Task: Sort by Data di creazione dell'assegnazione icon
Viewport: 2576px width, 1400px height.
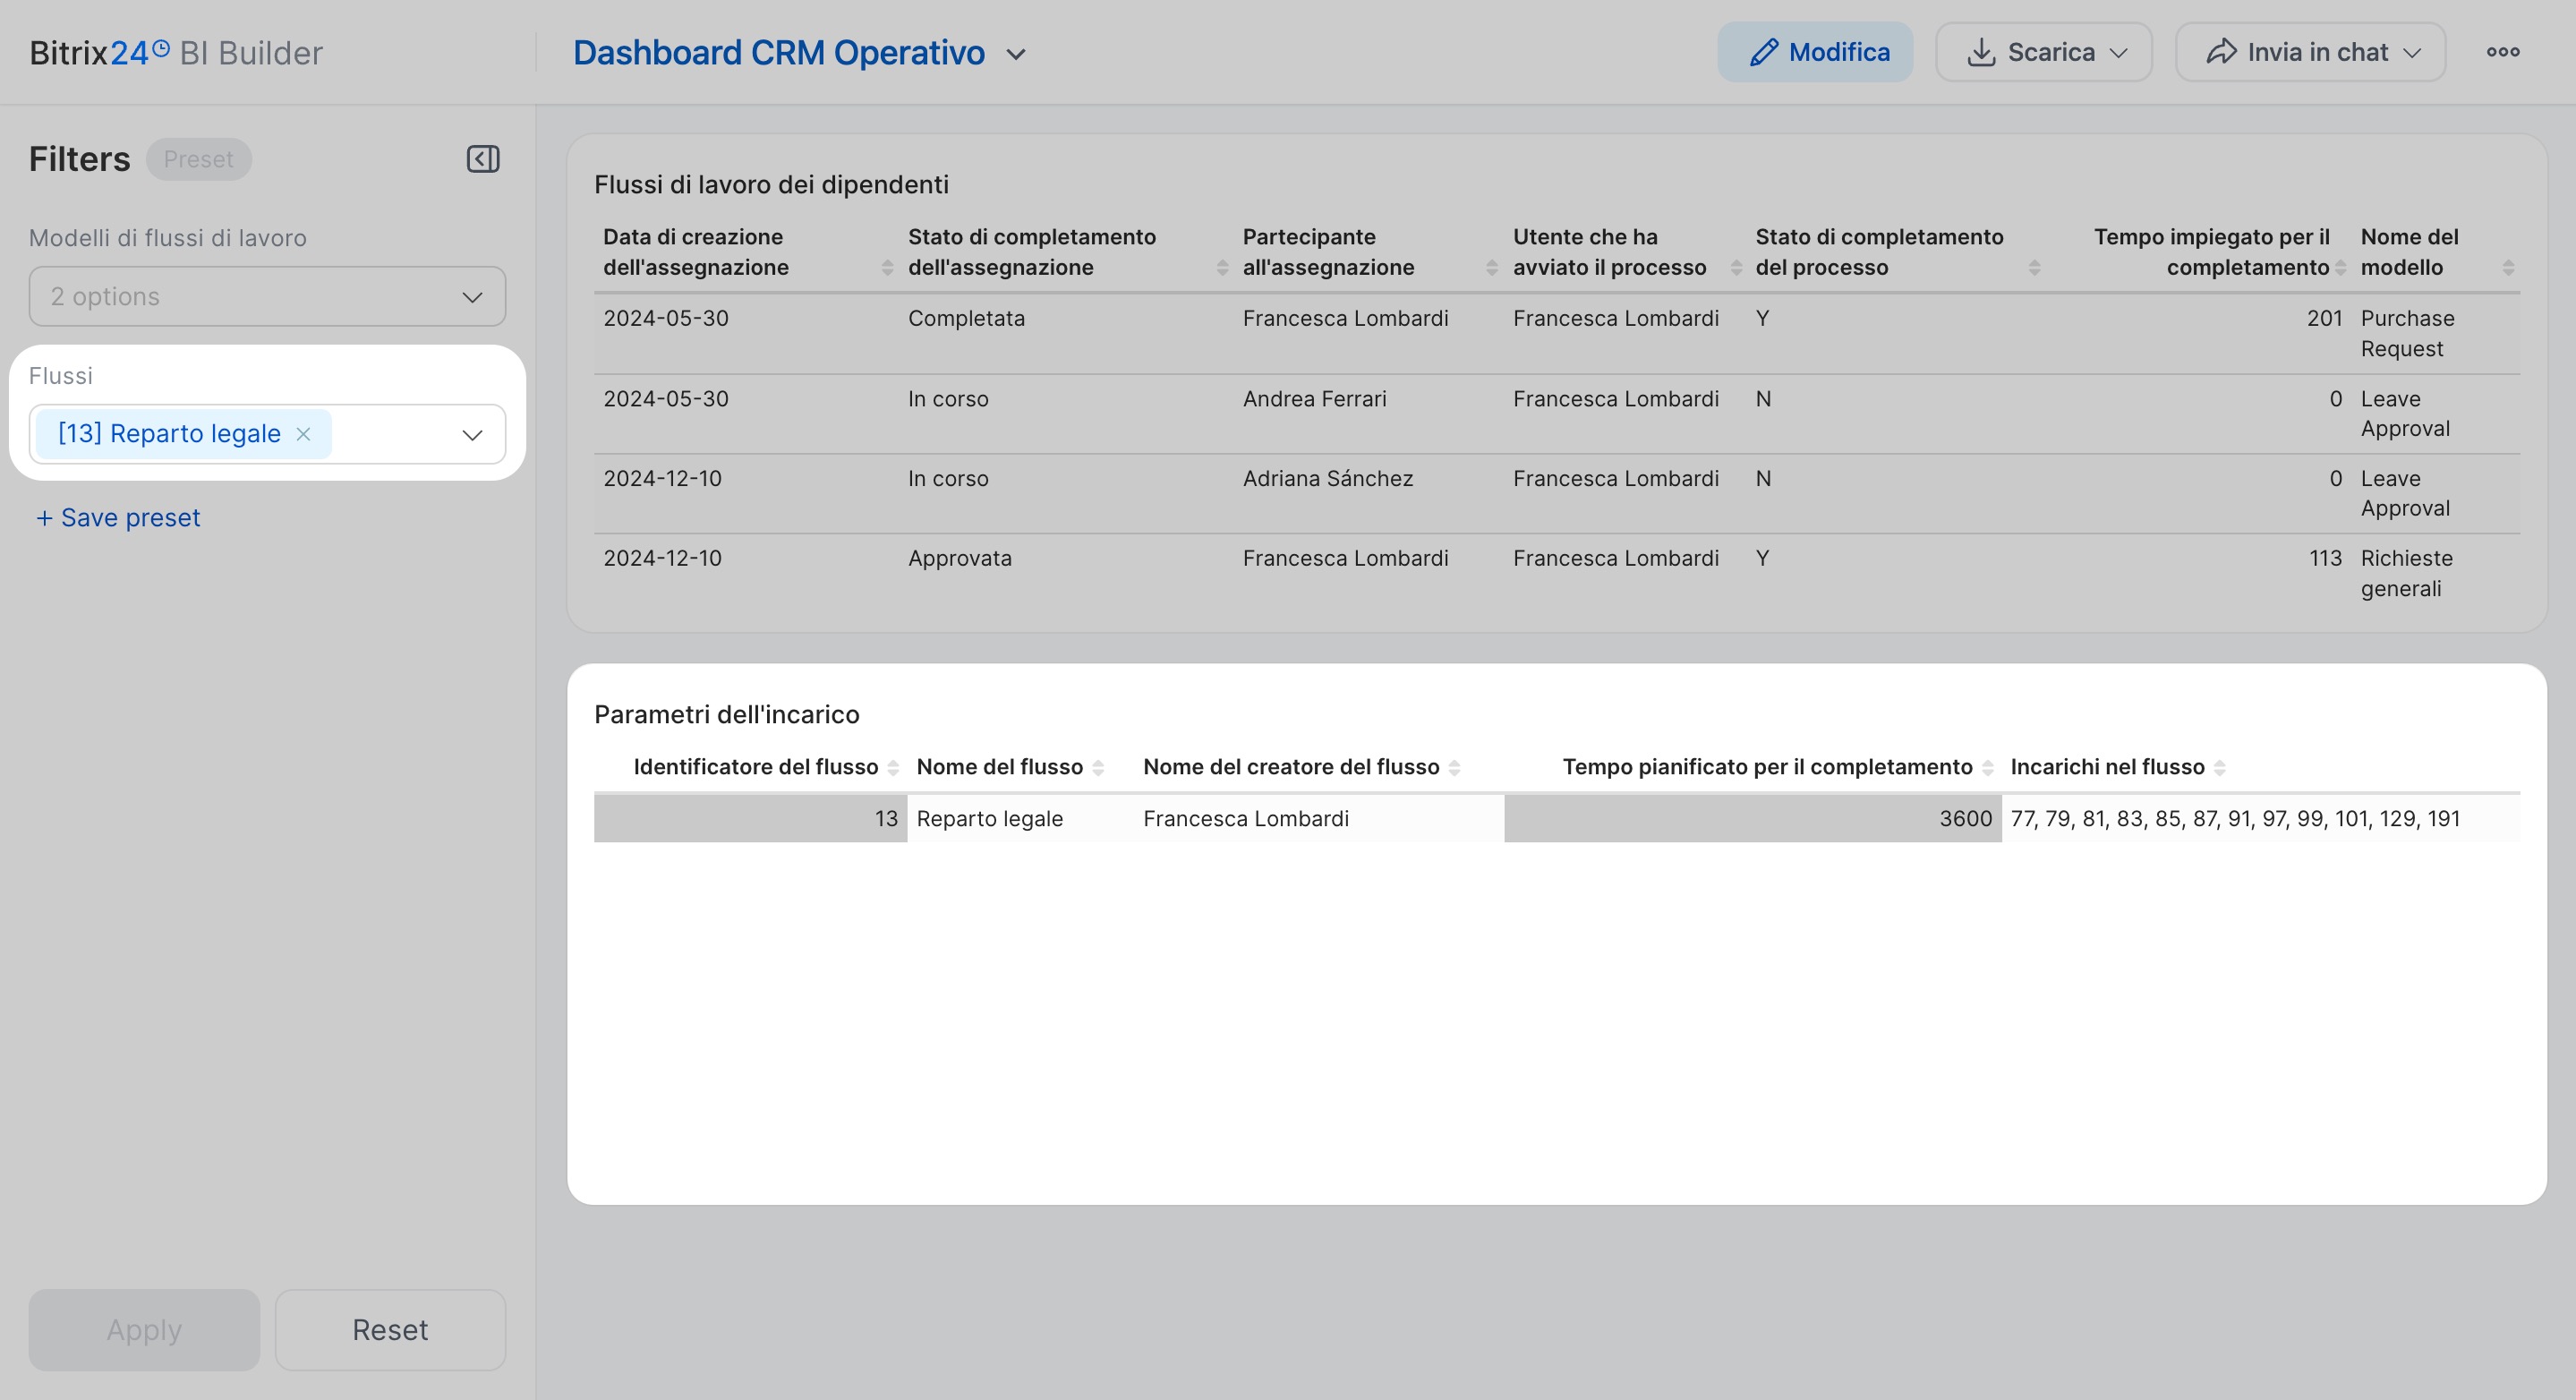Action: point(887,267)
